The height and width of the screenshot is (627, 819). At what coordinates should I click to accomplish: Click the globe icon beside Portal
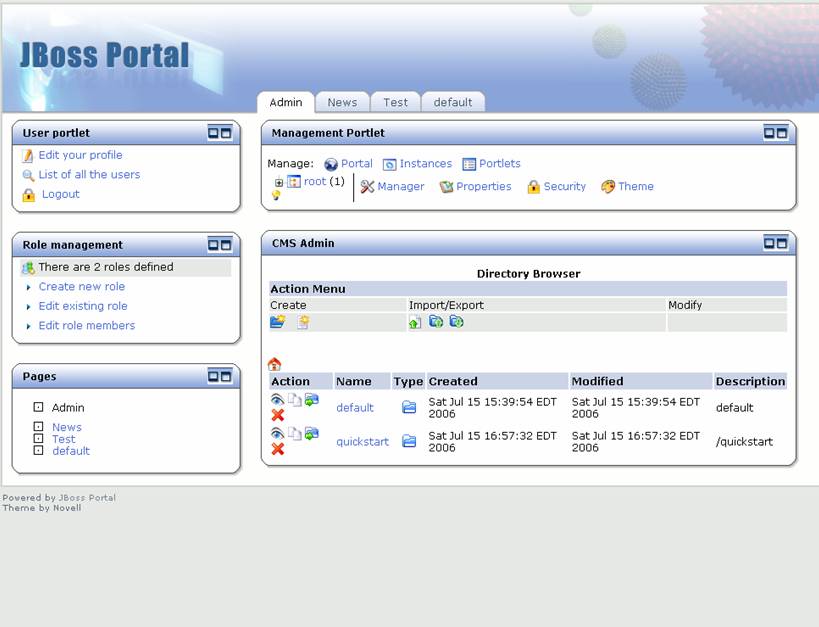[331, 165]
